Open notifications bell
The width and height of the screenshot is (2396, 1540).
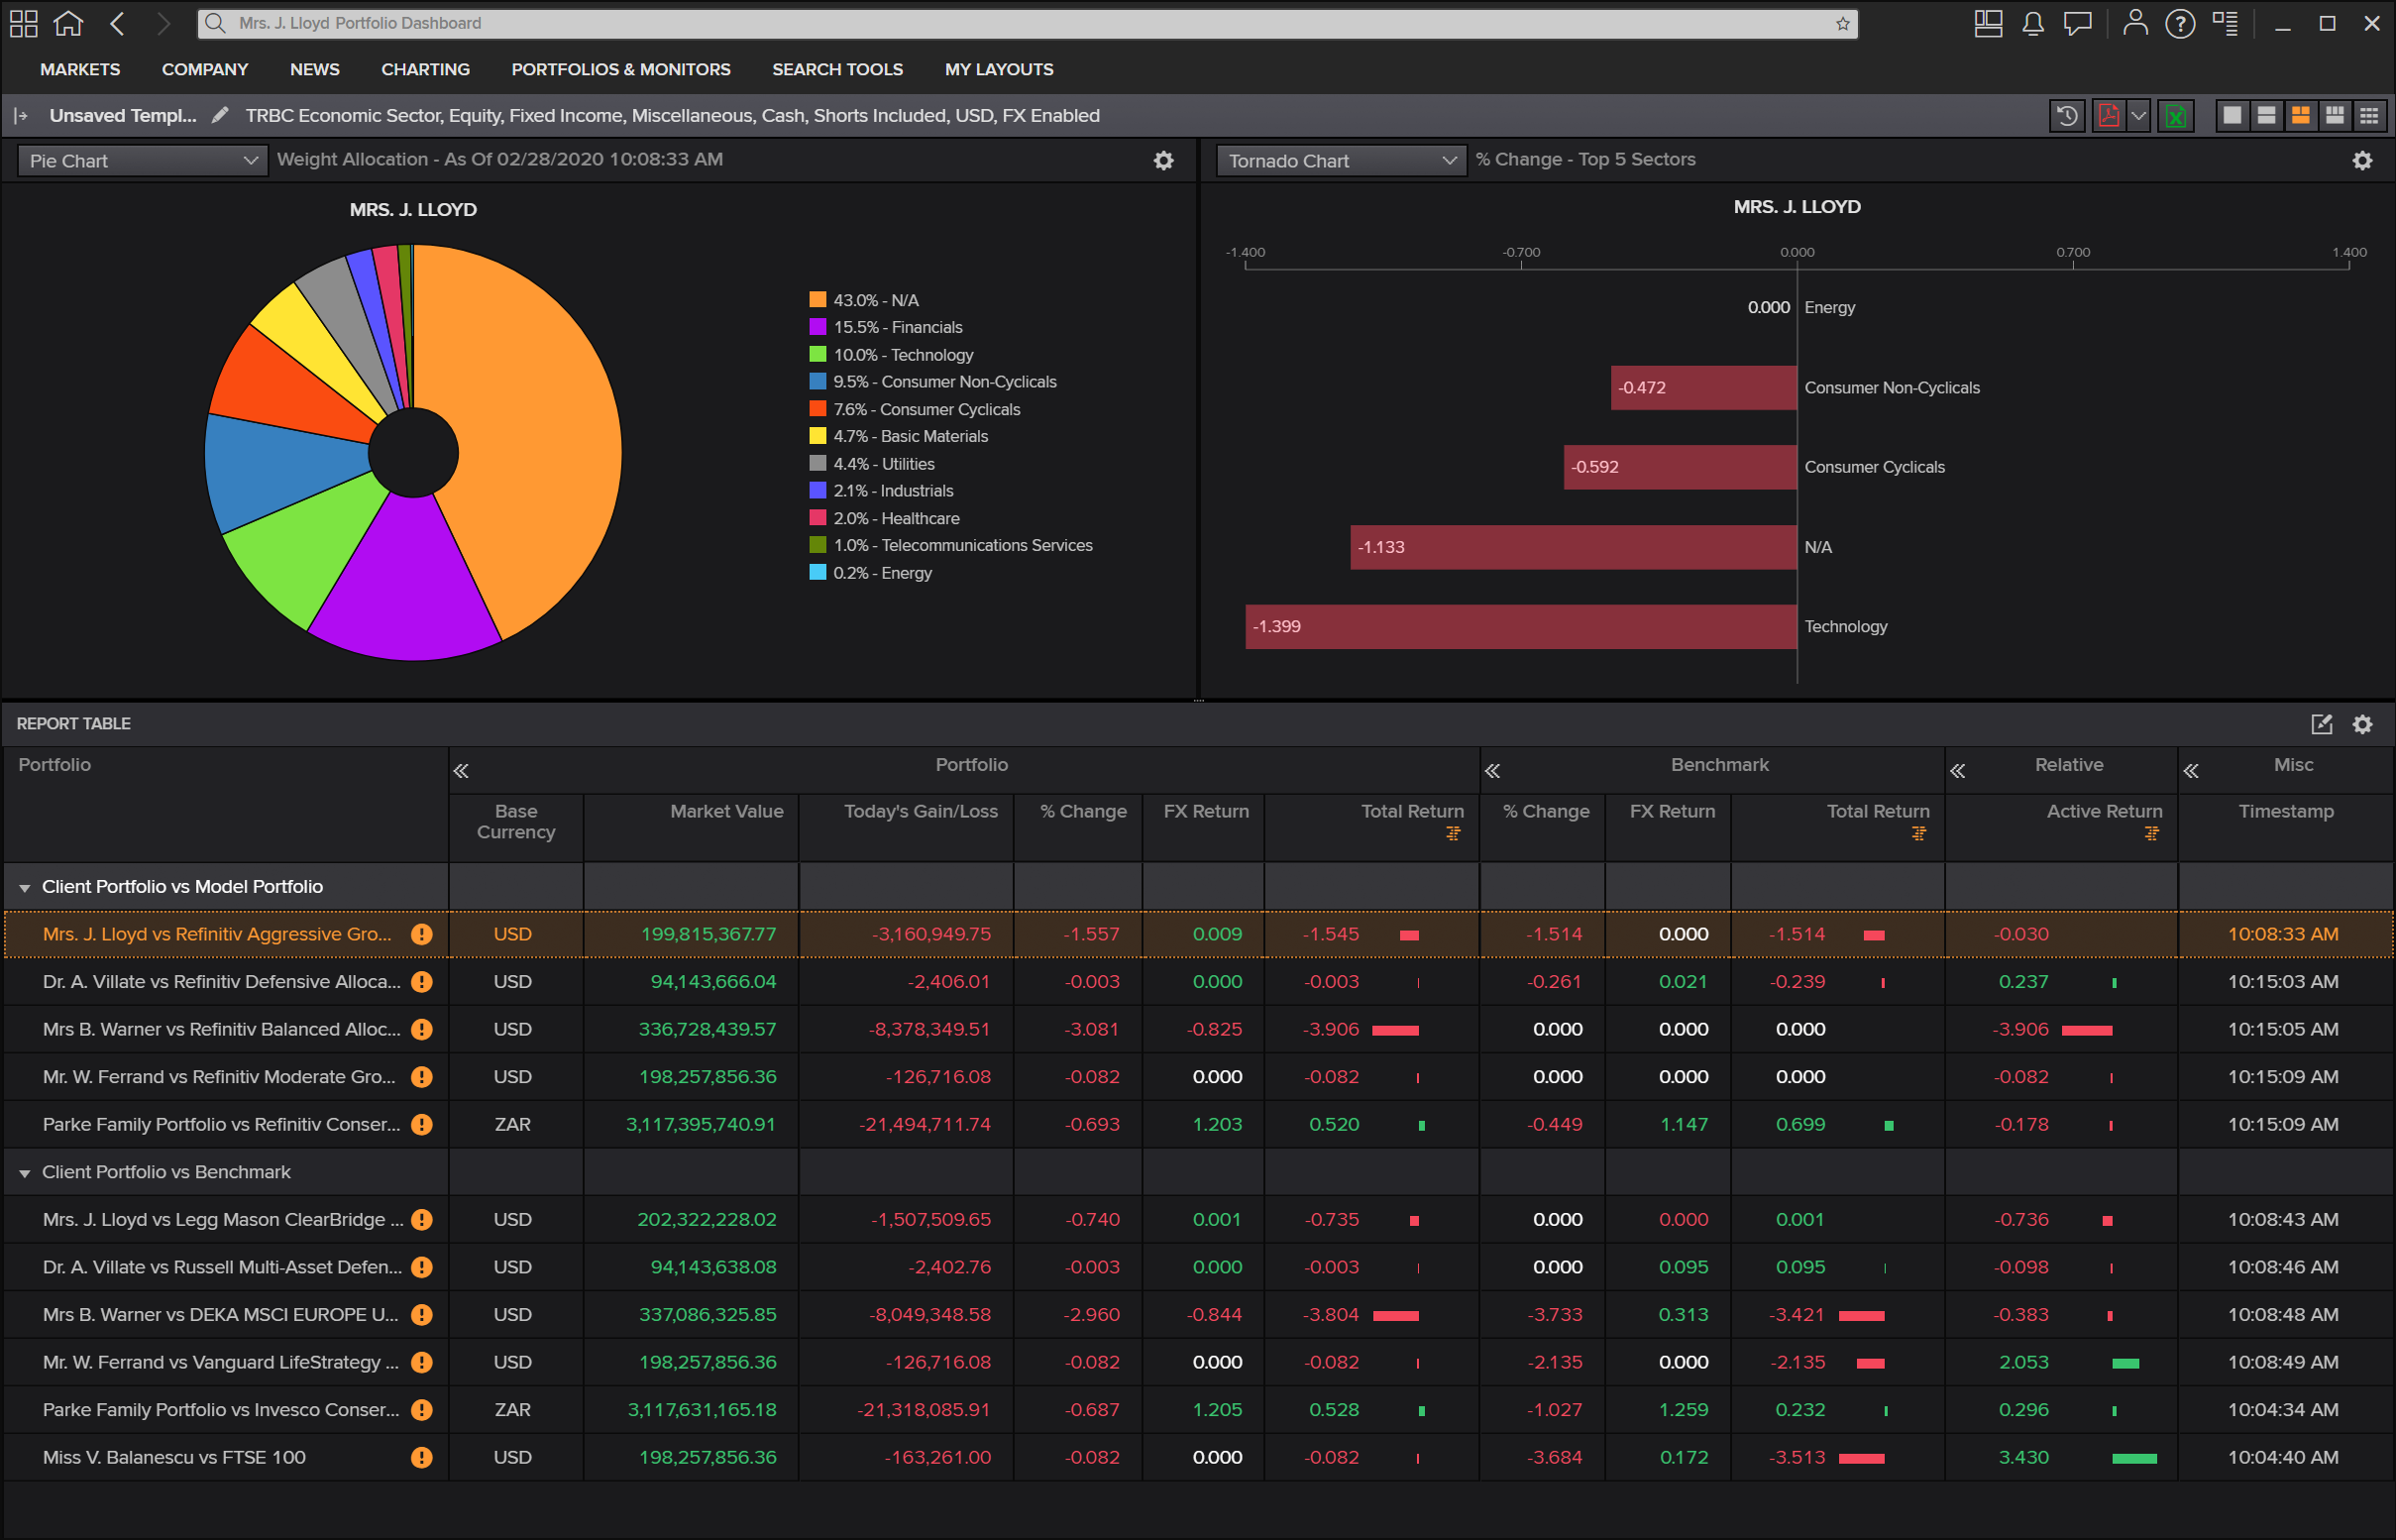(2032, 23)
